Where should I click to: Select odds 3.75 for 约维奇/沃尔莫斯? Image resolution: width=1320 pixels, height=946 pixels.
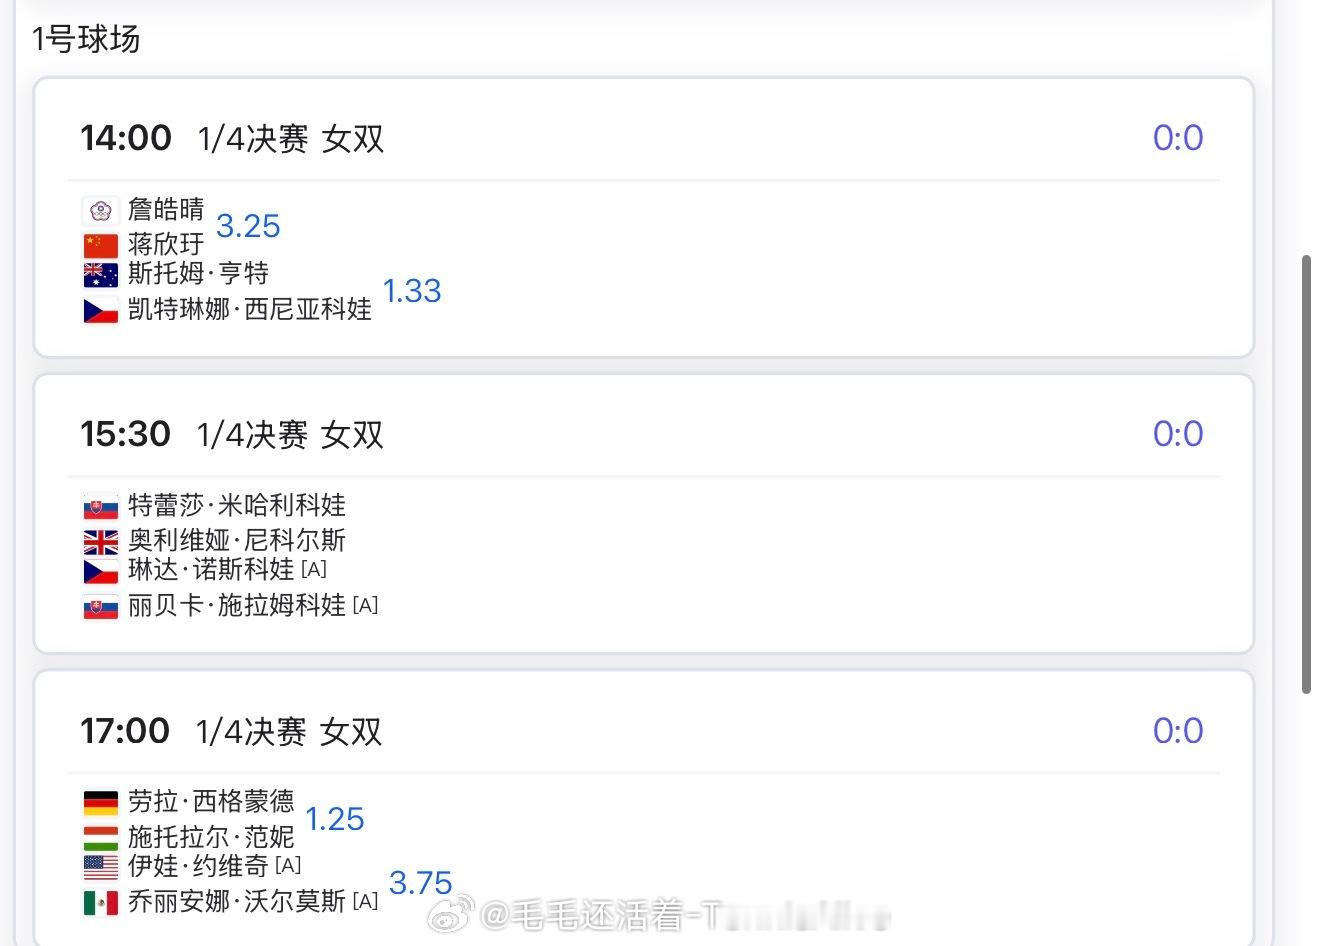coord(420,883)
